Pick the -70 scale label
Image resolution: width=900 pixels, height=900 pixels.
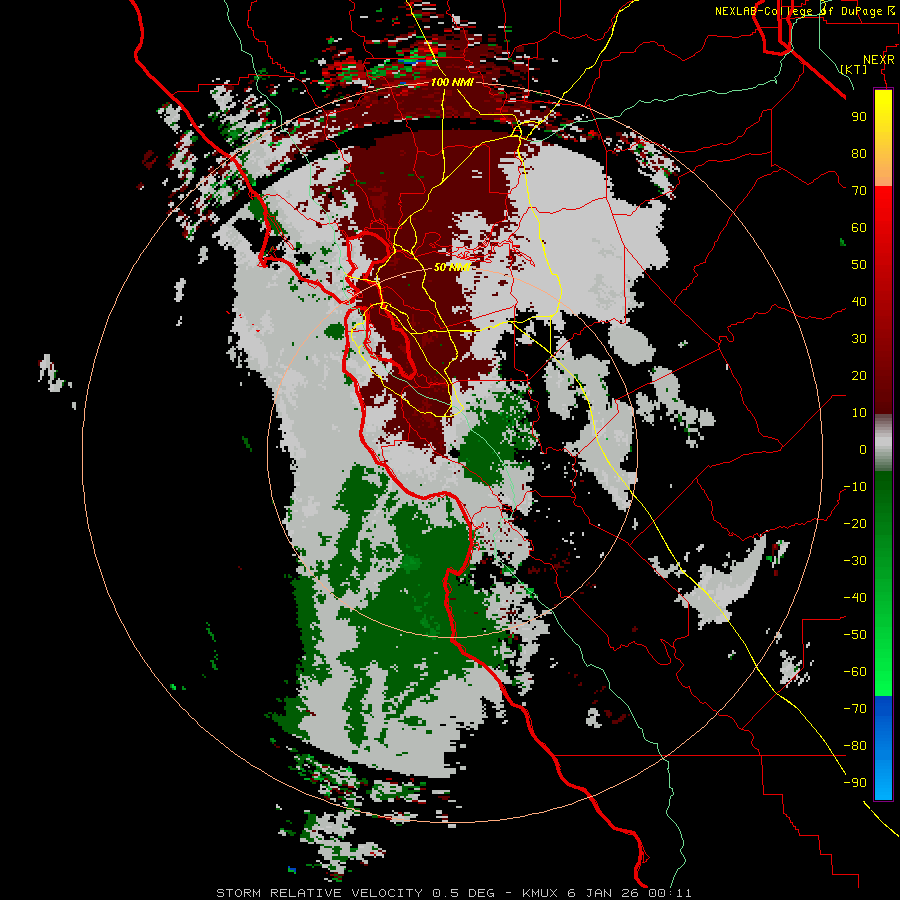(x=855, y=709)
